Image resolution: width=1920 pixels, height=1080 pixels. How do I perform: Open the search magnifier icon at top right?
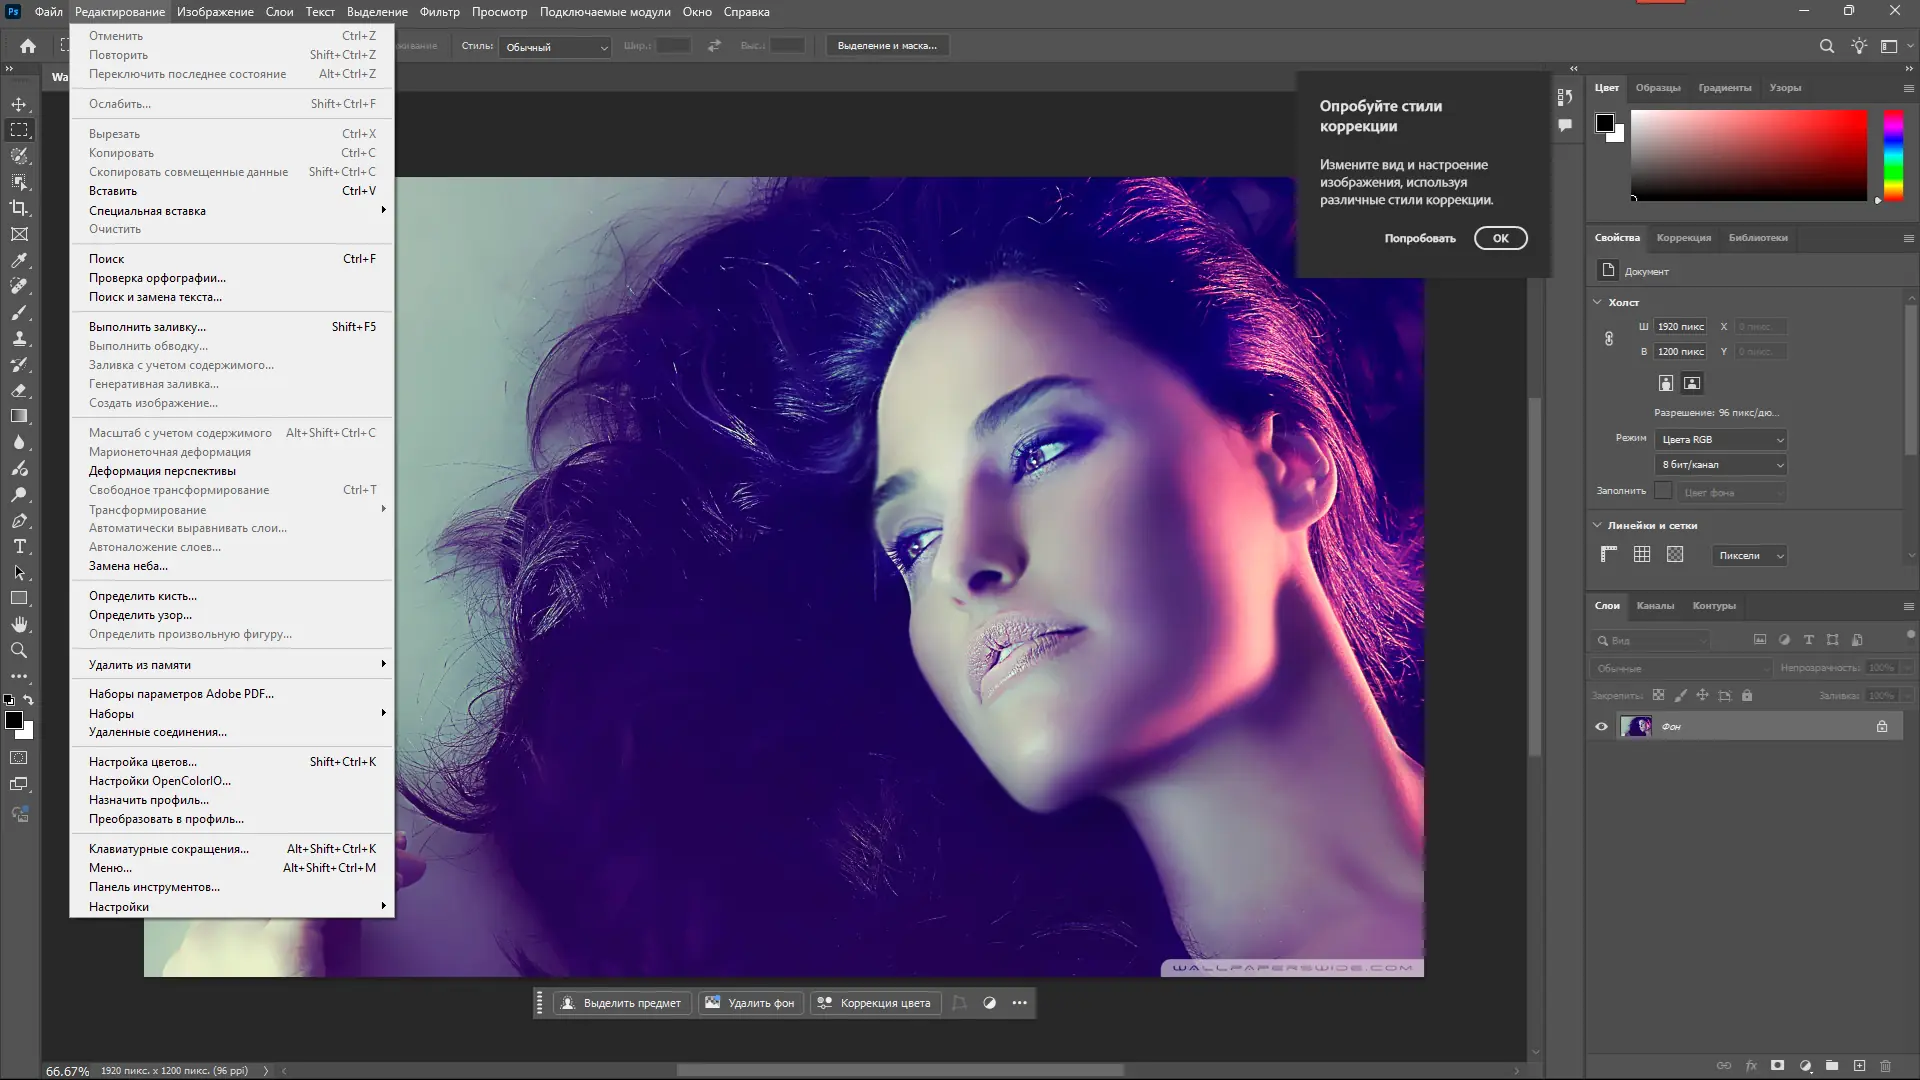pyautogui.click(x=1826, y=46)
